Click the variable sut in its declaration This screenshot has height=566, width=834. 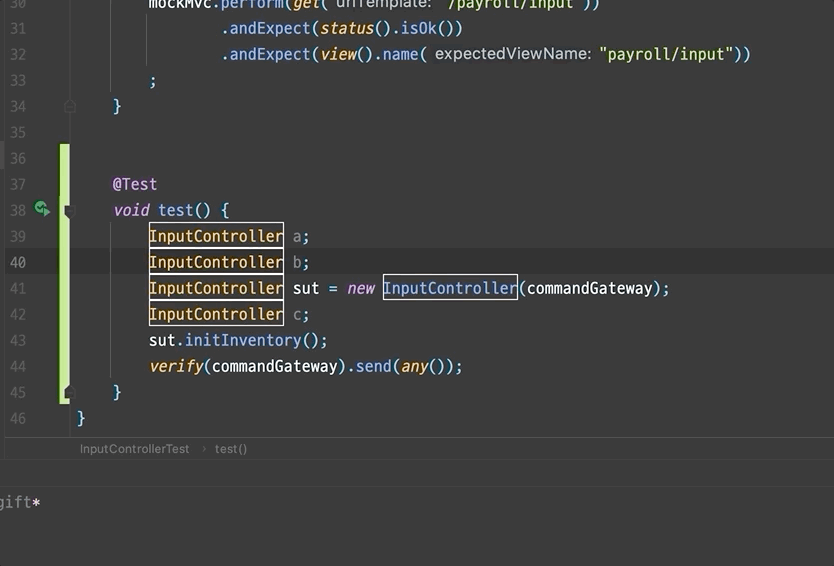point(306,288)
